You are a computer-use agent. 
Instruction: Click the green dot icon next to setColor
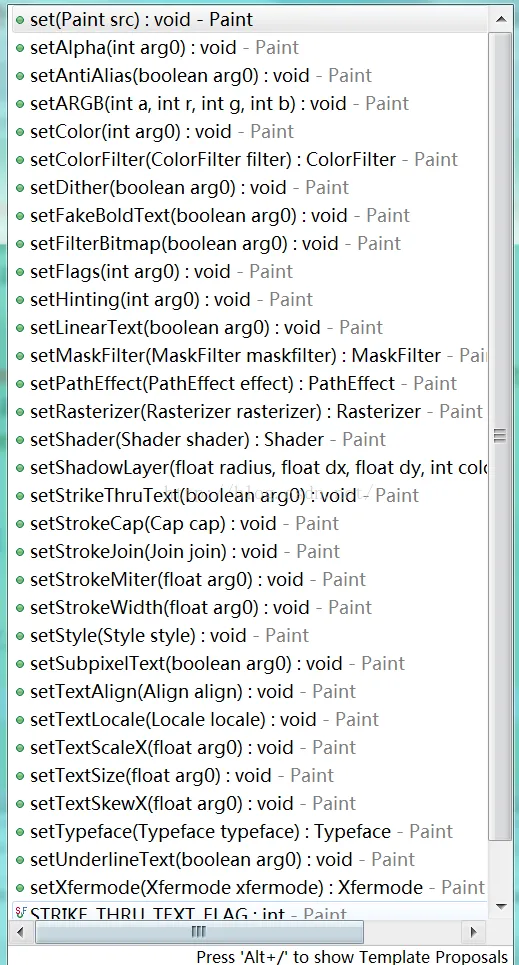[20, 132]
